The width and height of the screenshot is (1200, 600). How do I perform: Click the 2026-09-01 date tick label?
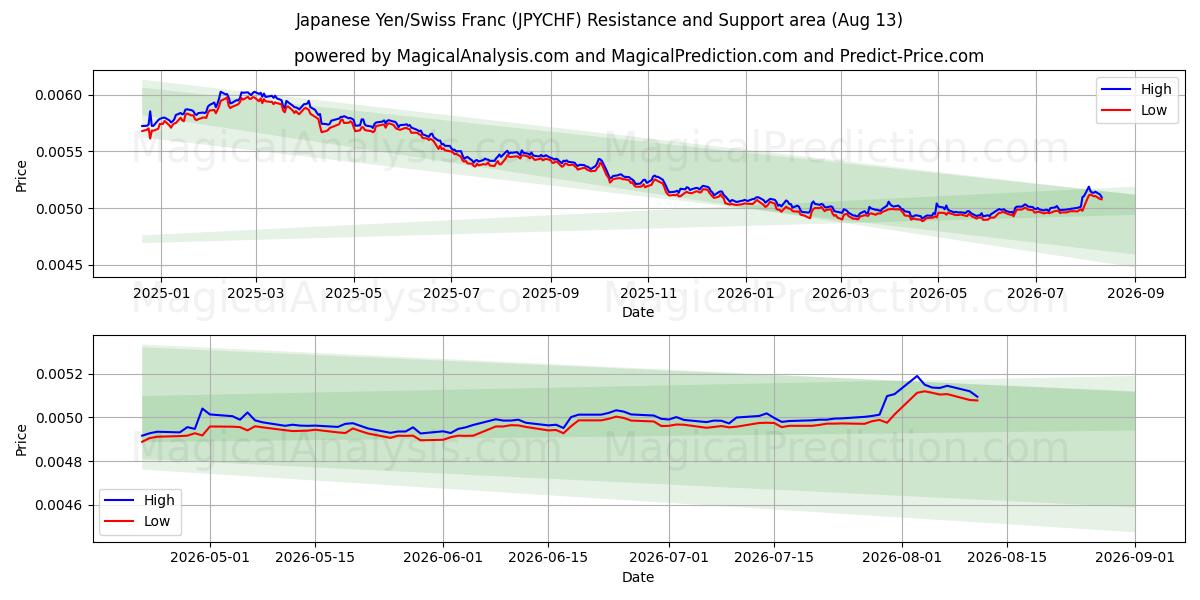(x=1135, y=558)
